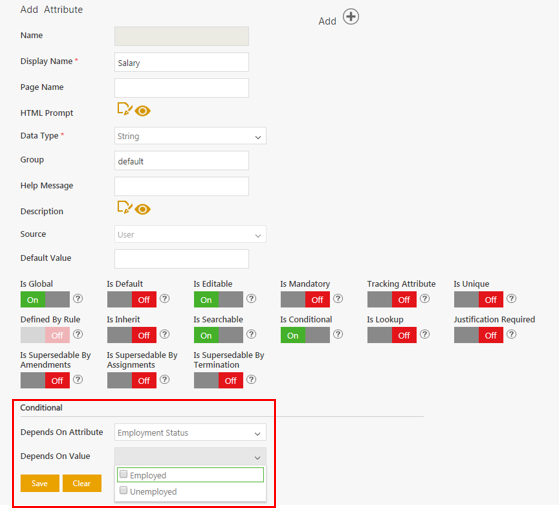The image size is (560, 513).
Task: Toggle the Defined By Rule switch
Action: (45, 335)
